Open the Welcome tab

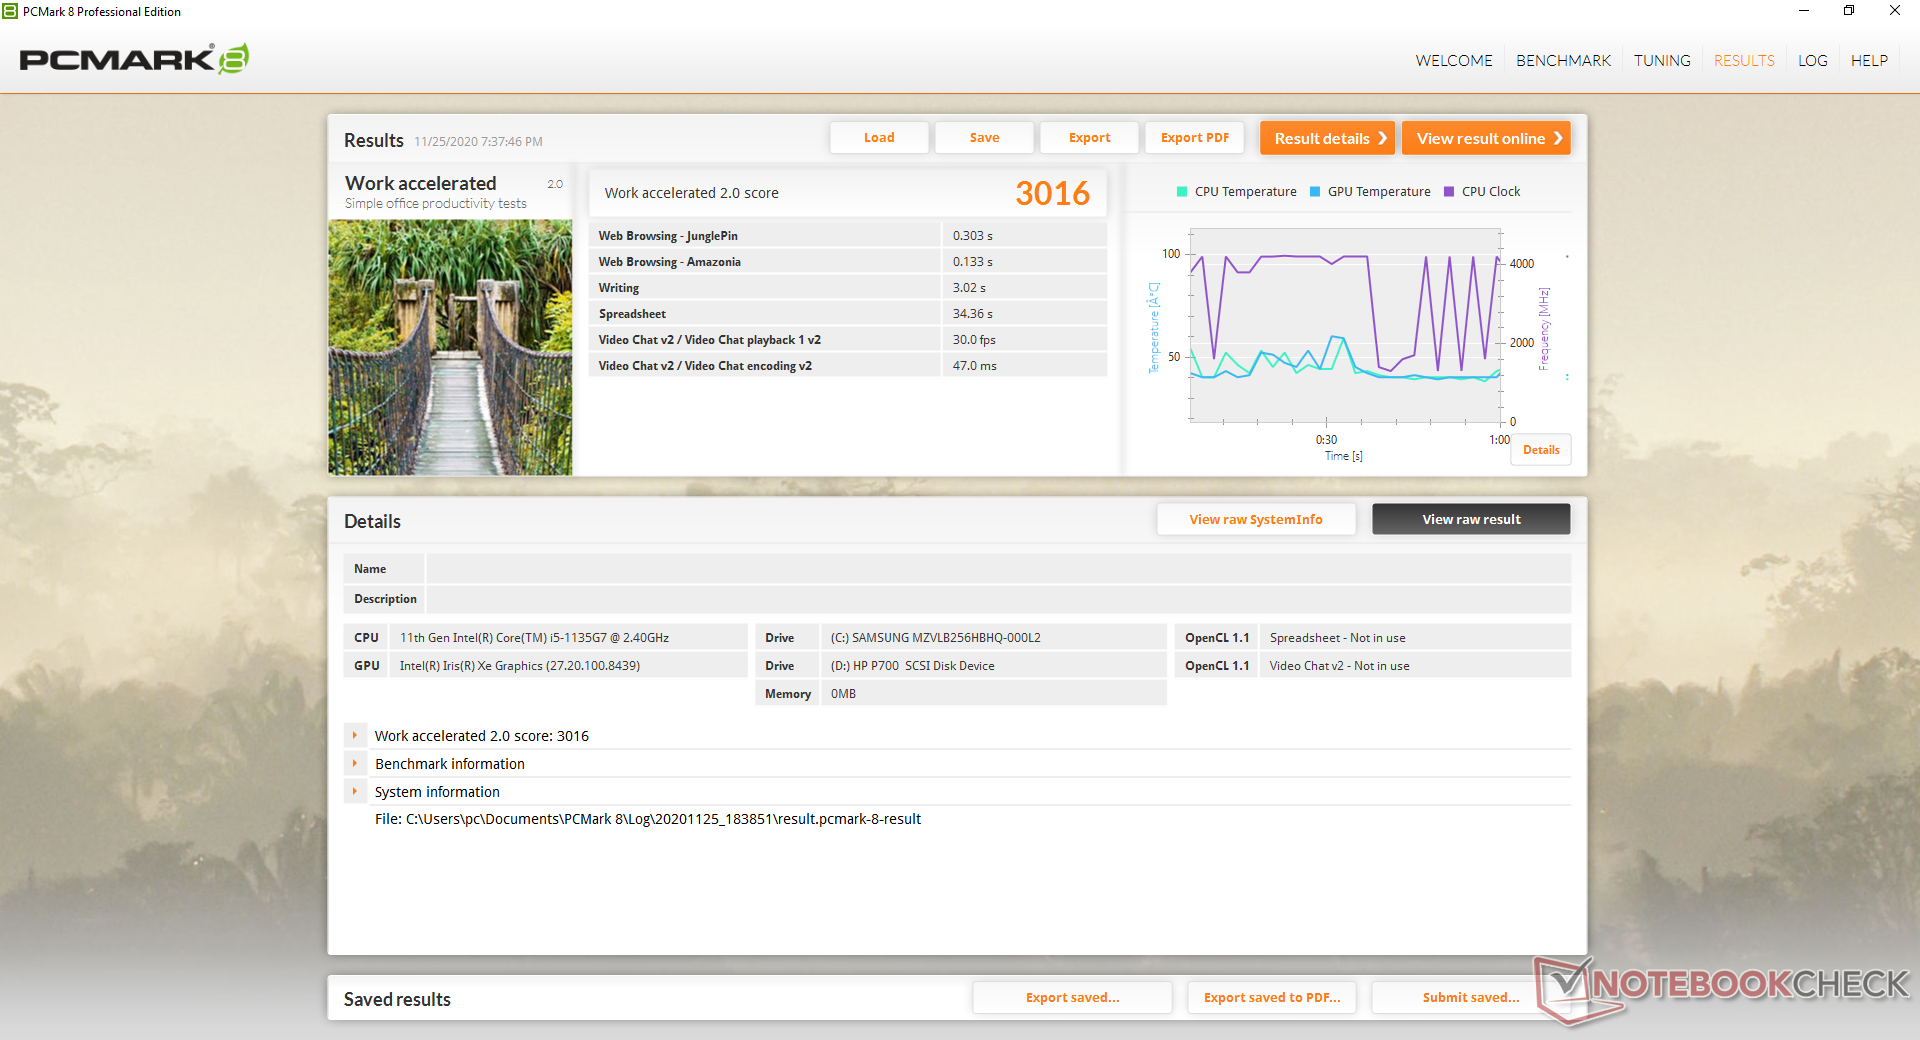tap(1454, 61)
